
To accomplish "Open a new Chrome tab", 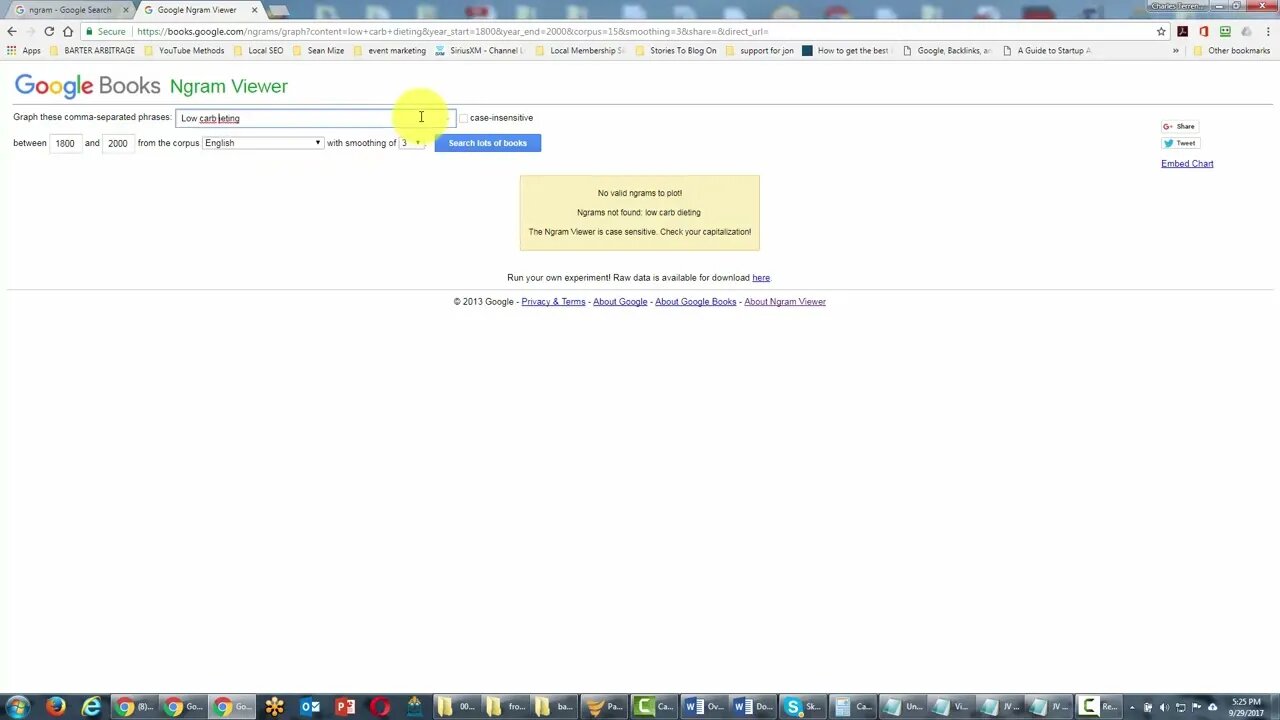I will coord(279,11).
